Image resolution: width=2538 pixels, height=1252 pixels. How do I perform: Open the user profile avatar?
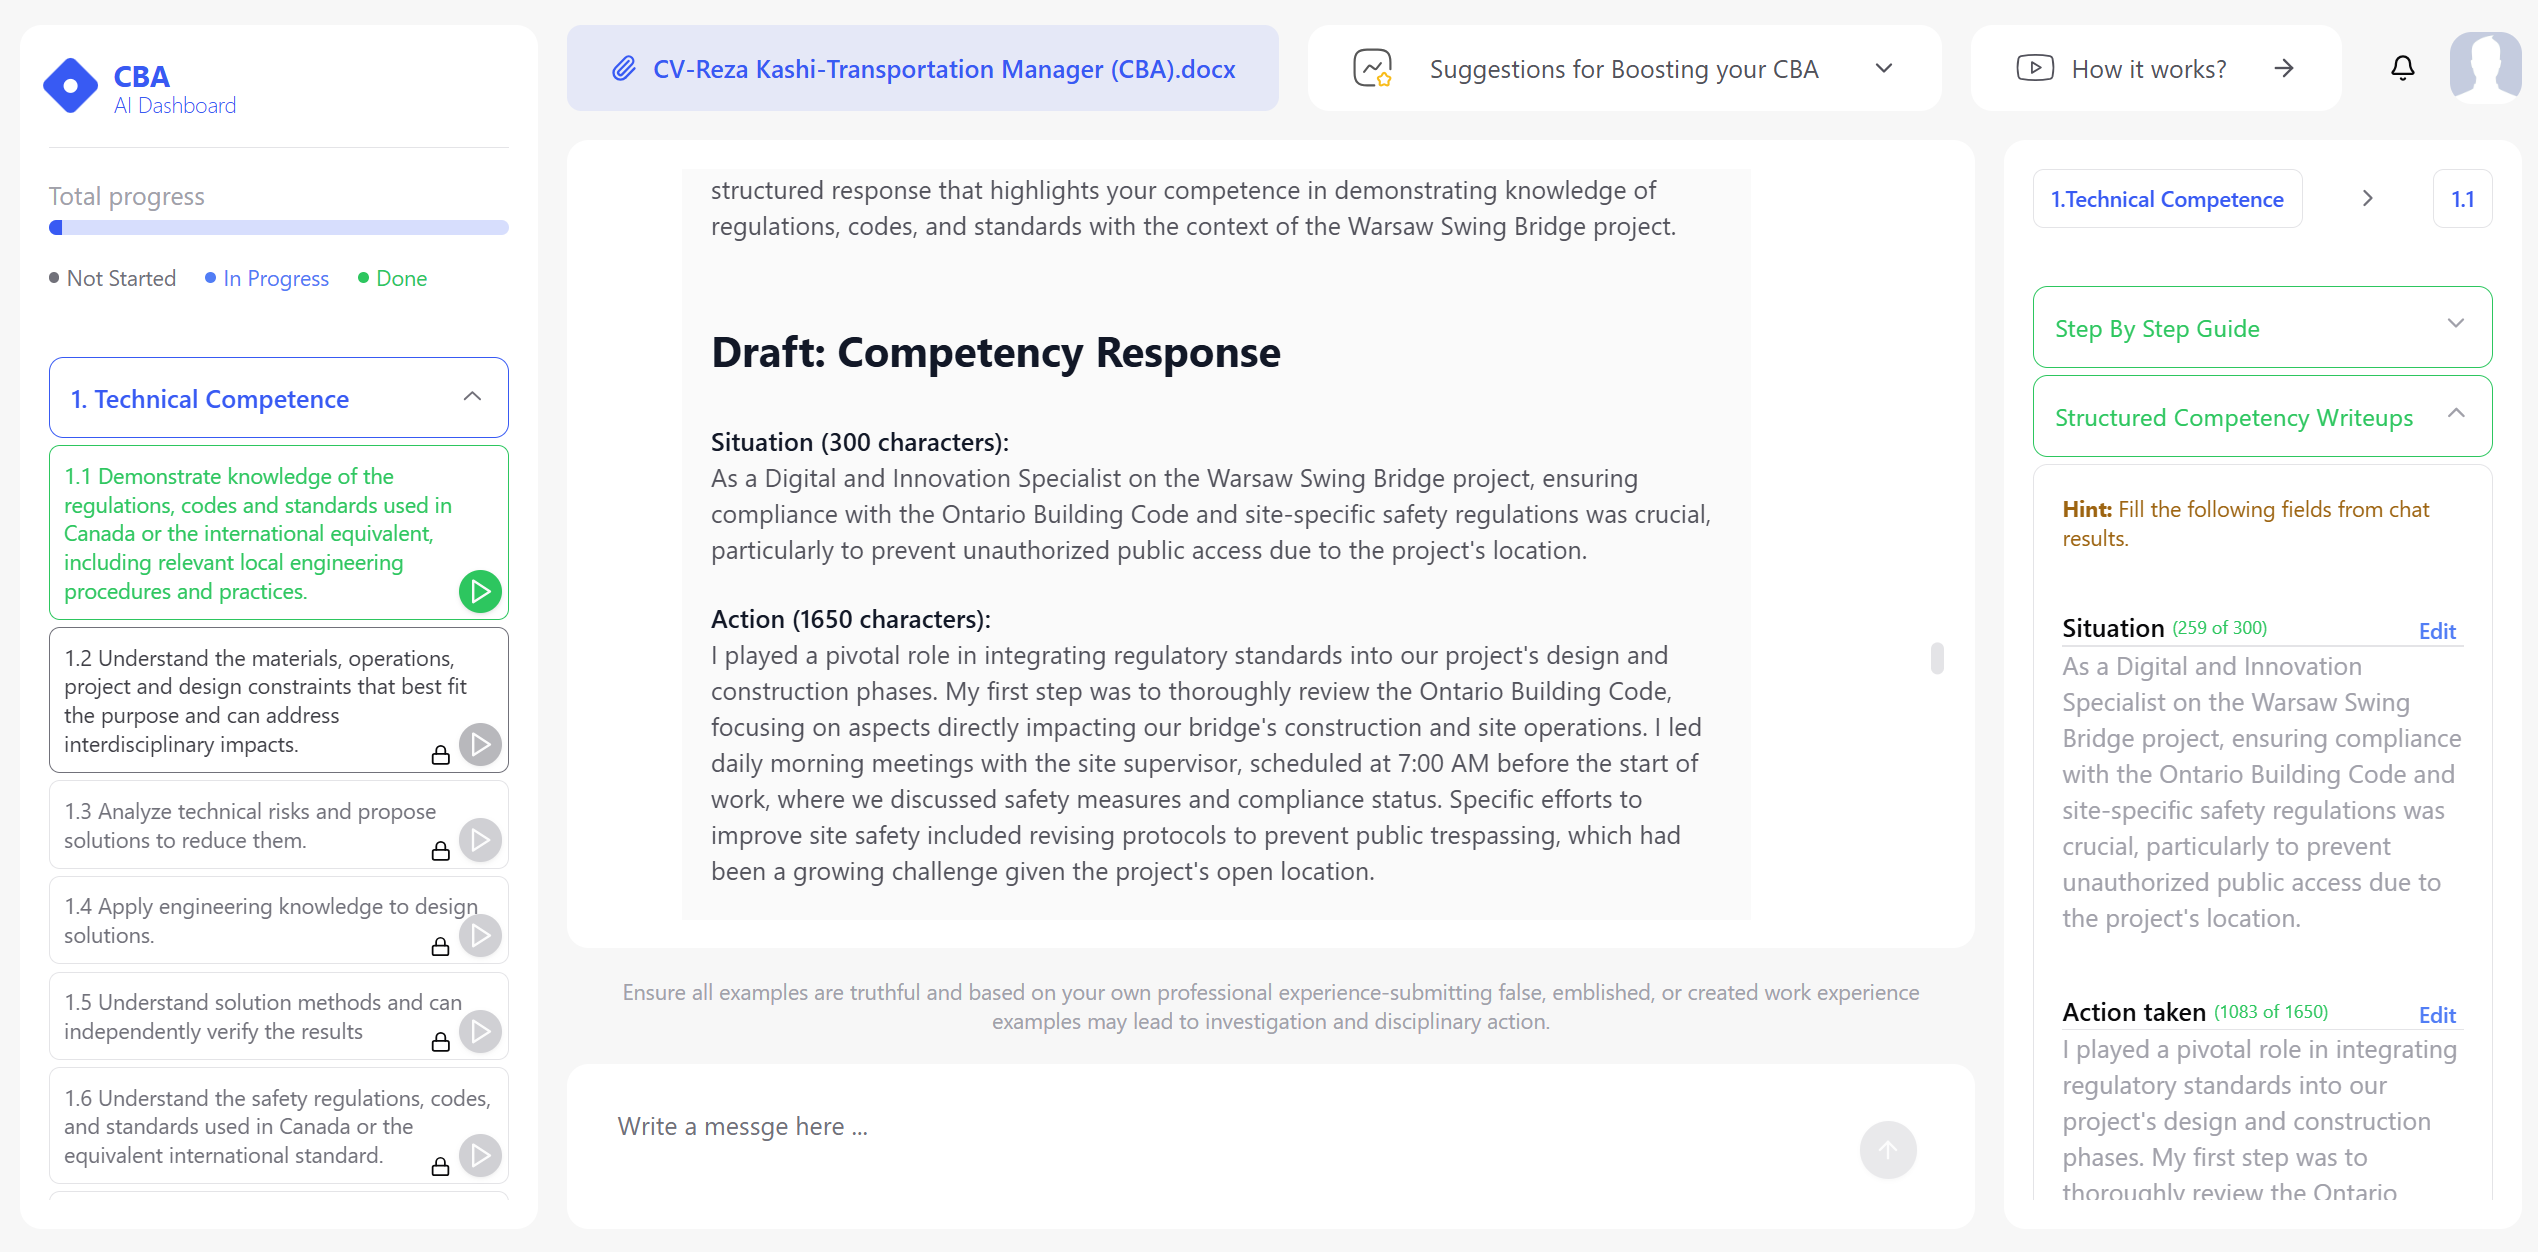click(2485, 68)
